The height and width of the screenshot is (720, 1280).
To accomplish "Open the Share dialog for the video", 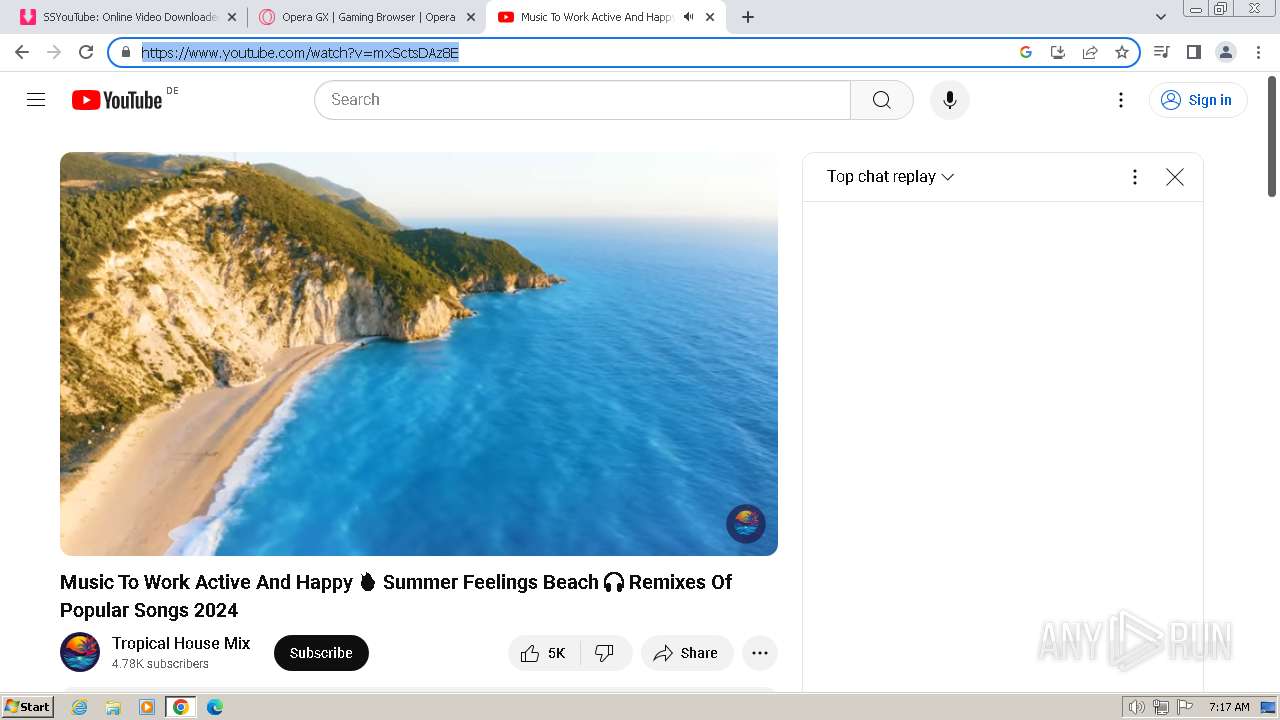I will click(687, 653).
